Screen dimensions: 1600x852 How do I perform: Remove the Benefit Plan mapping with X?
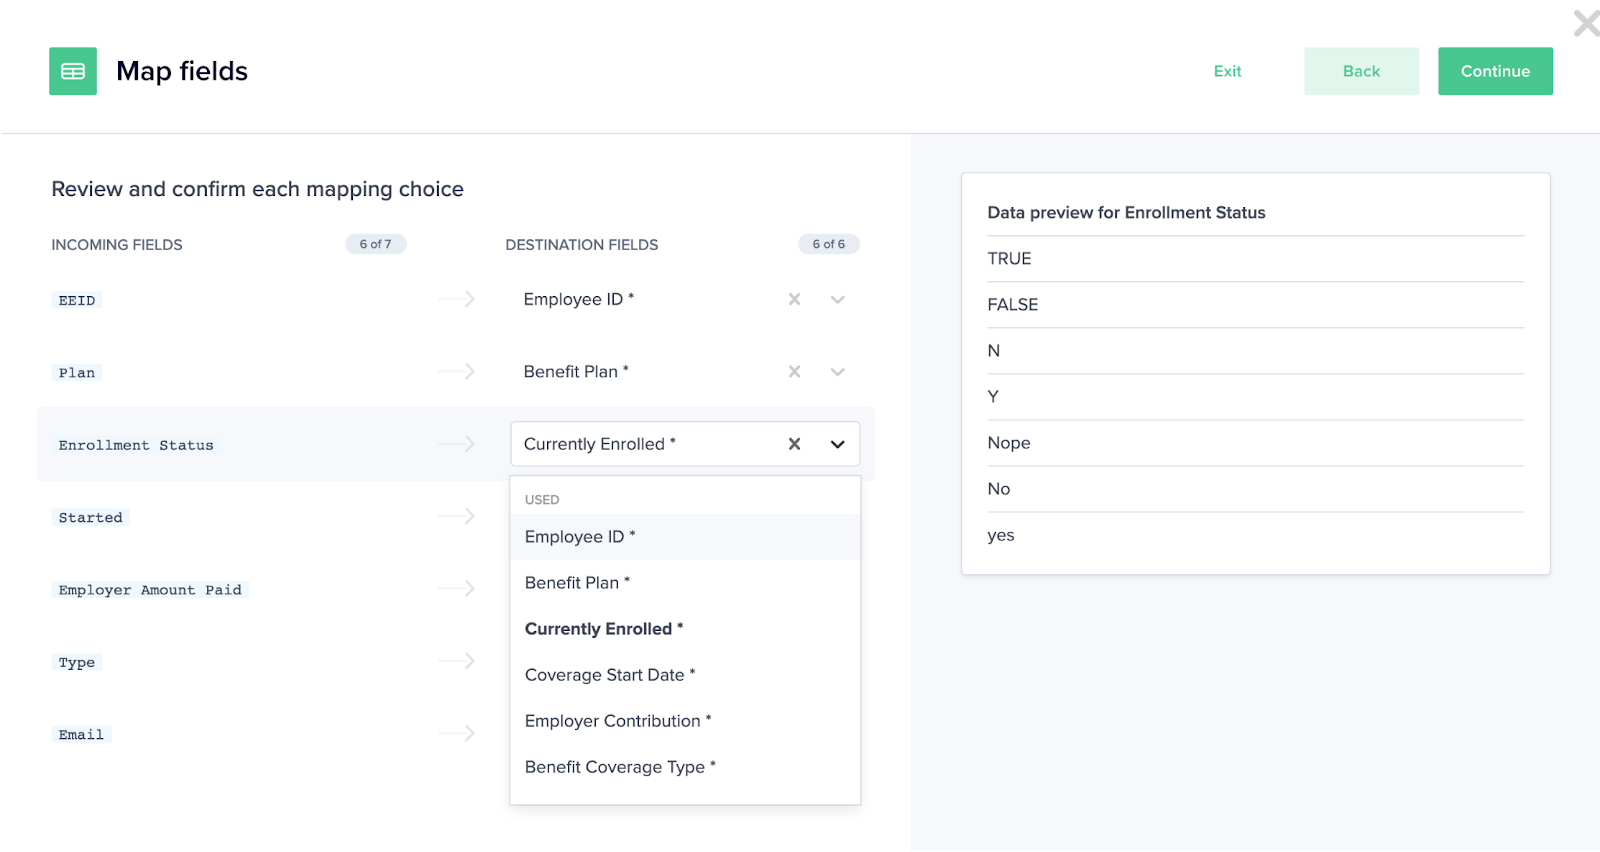click(794, 372)
